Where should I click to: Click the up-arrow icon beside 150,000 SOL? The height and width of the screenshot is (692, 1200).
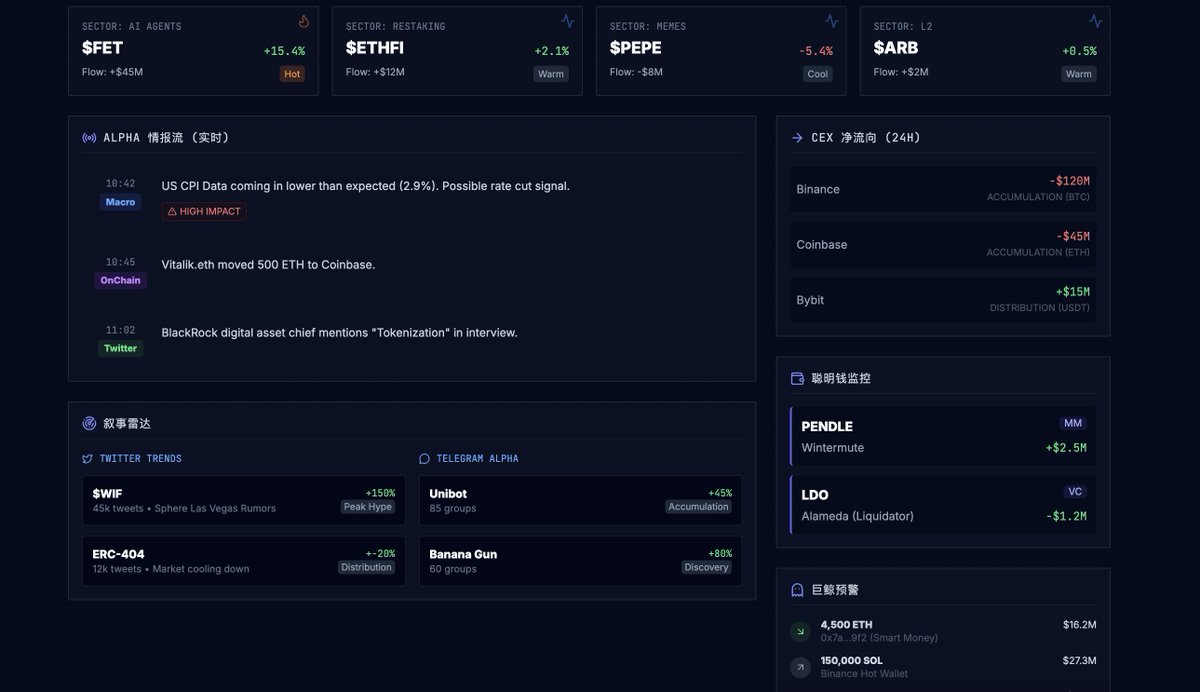(800, 667)
